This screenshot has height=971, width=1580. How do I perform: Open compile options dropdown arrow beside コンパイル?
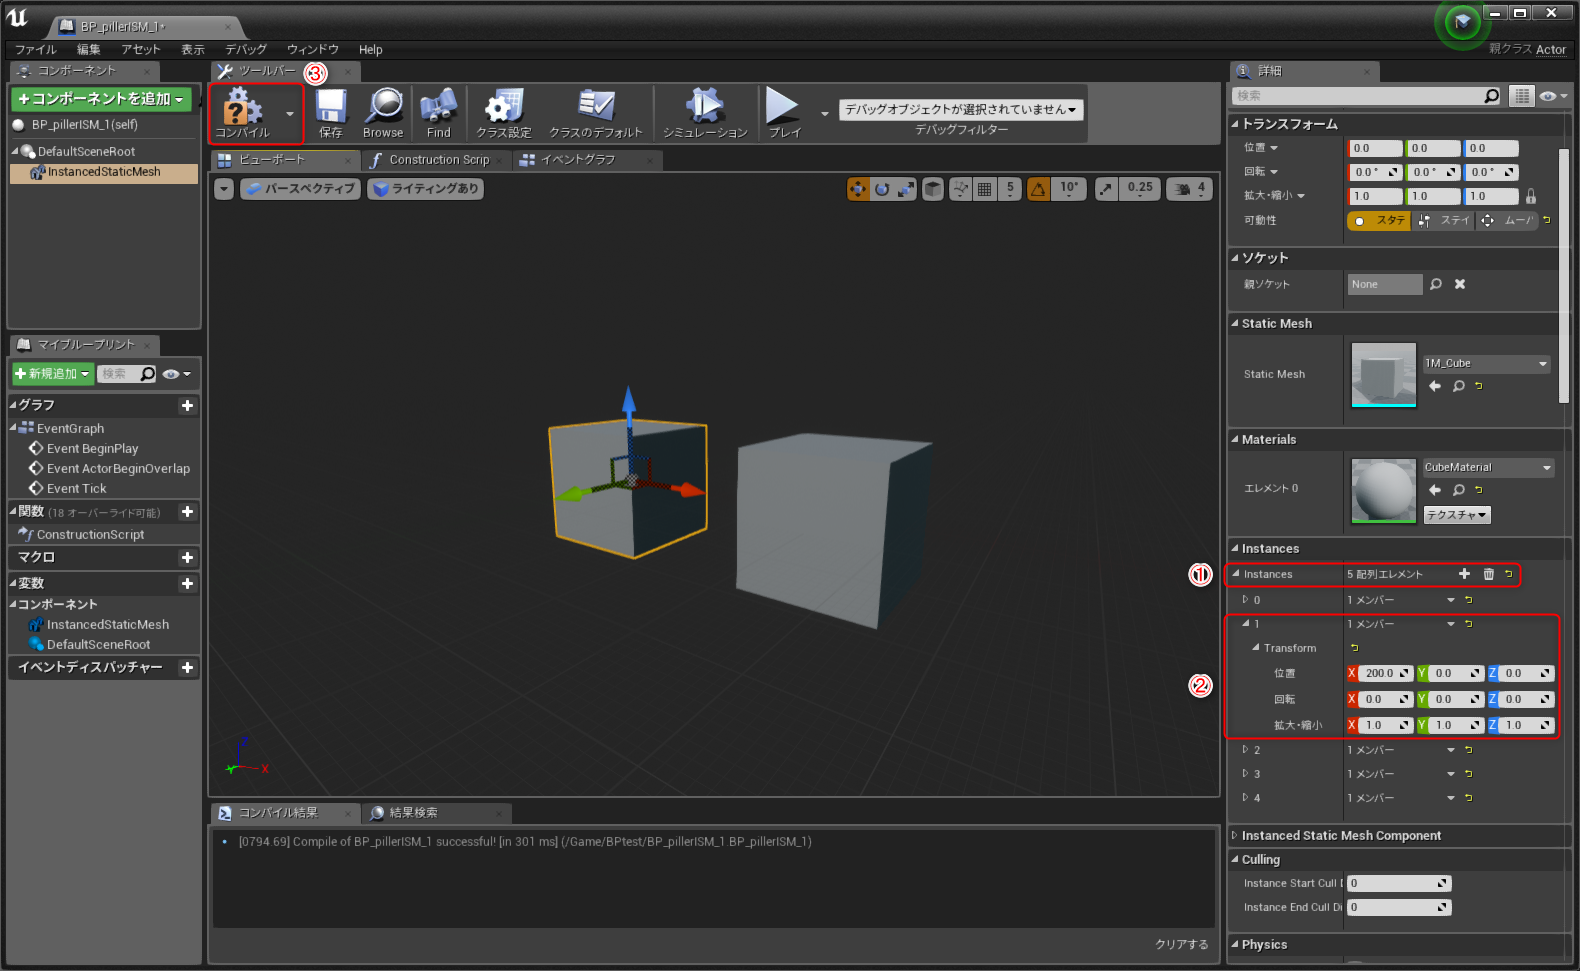[x=290, y=113]
